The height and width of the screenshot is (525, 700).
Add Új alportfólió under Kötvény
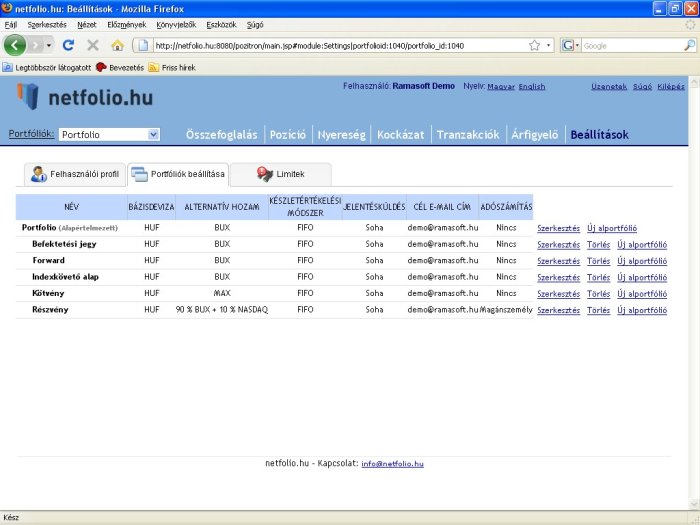coord(642,294)
